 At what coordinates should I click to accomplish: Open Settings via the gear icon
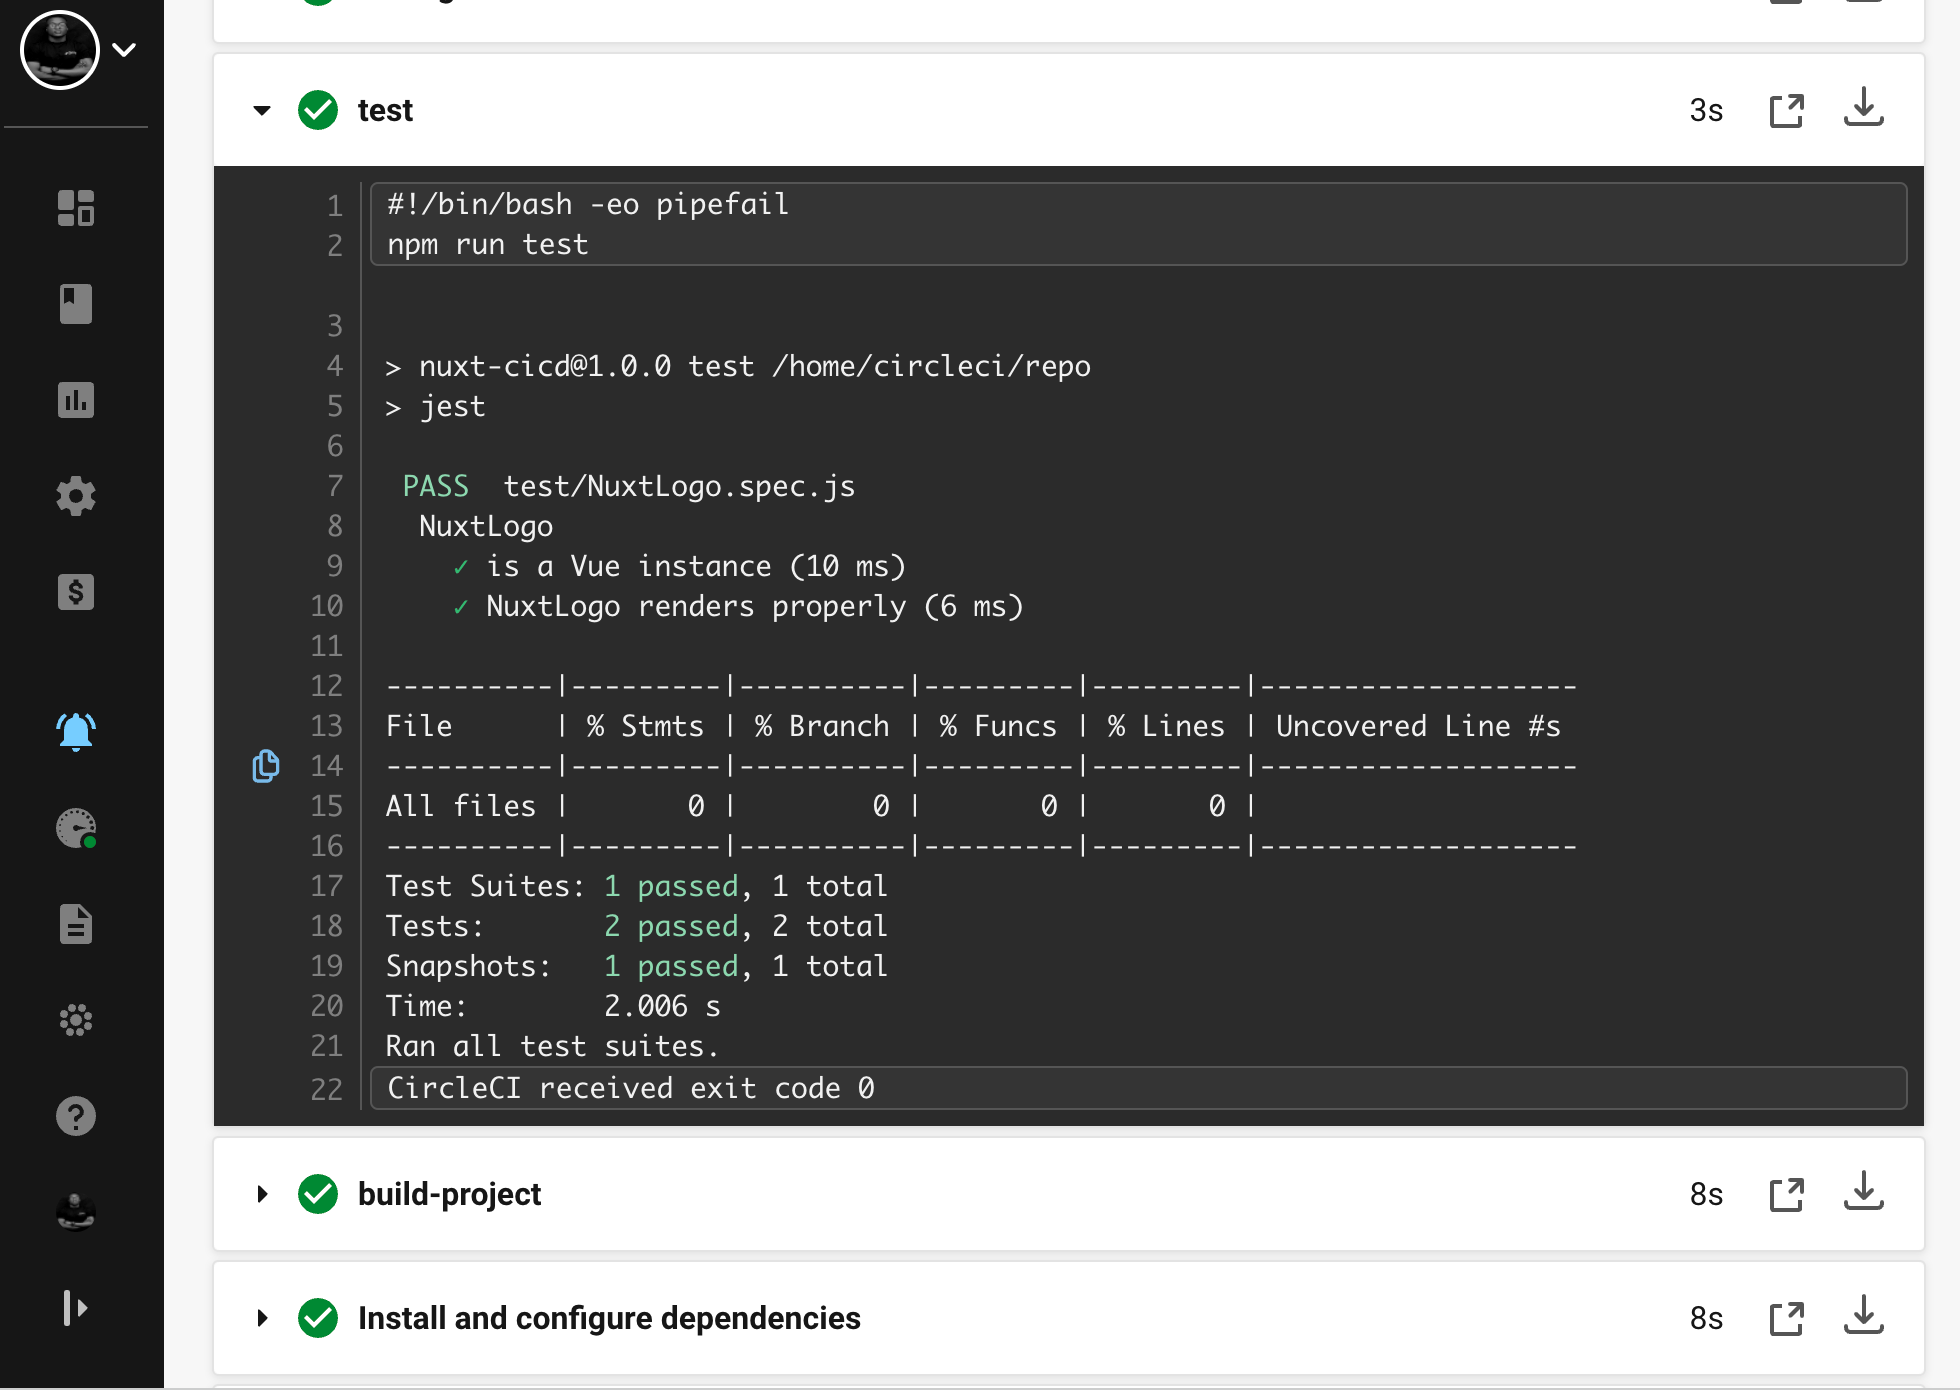76,495
